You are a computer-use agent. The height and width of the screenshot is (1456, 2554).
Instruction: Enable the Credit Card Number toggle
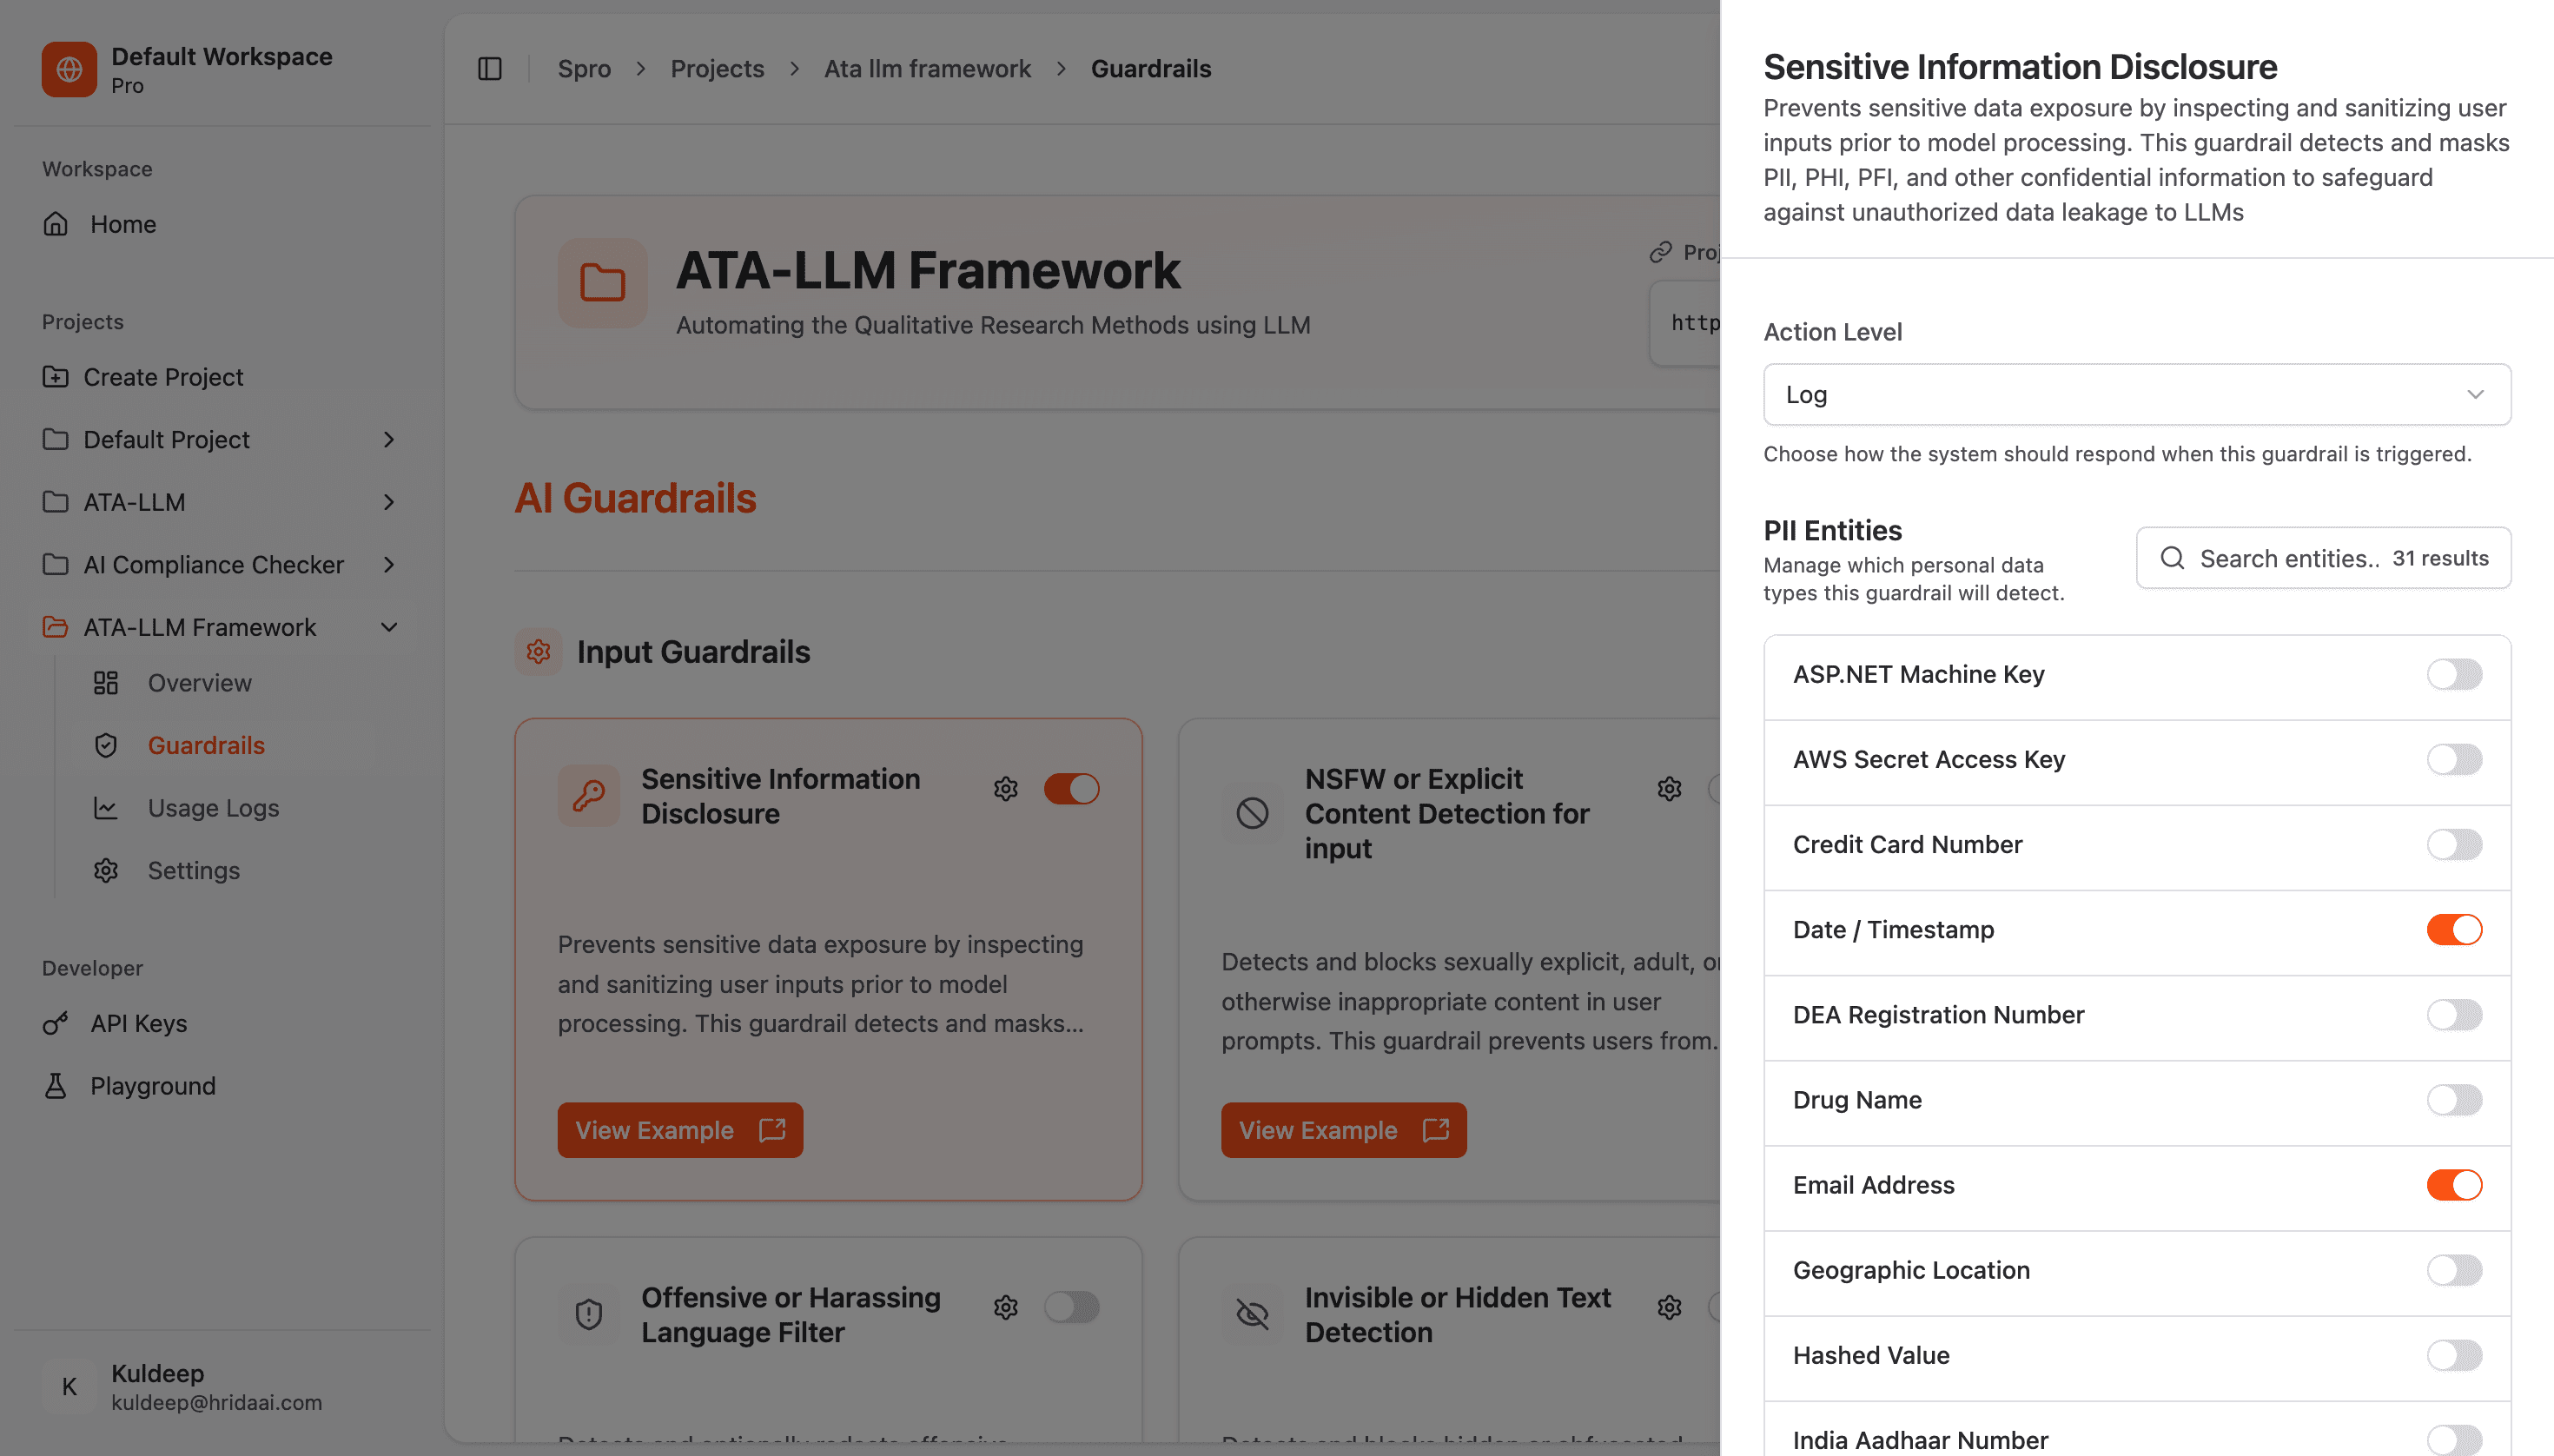tap(2453, 845)
